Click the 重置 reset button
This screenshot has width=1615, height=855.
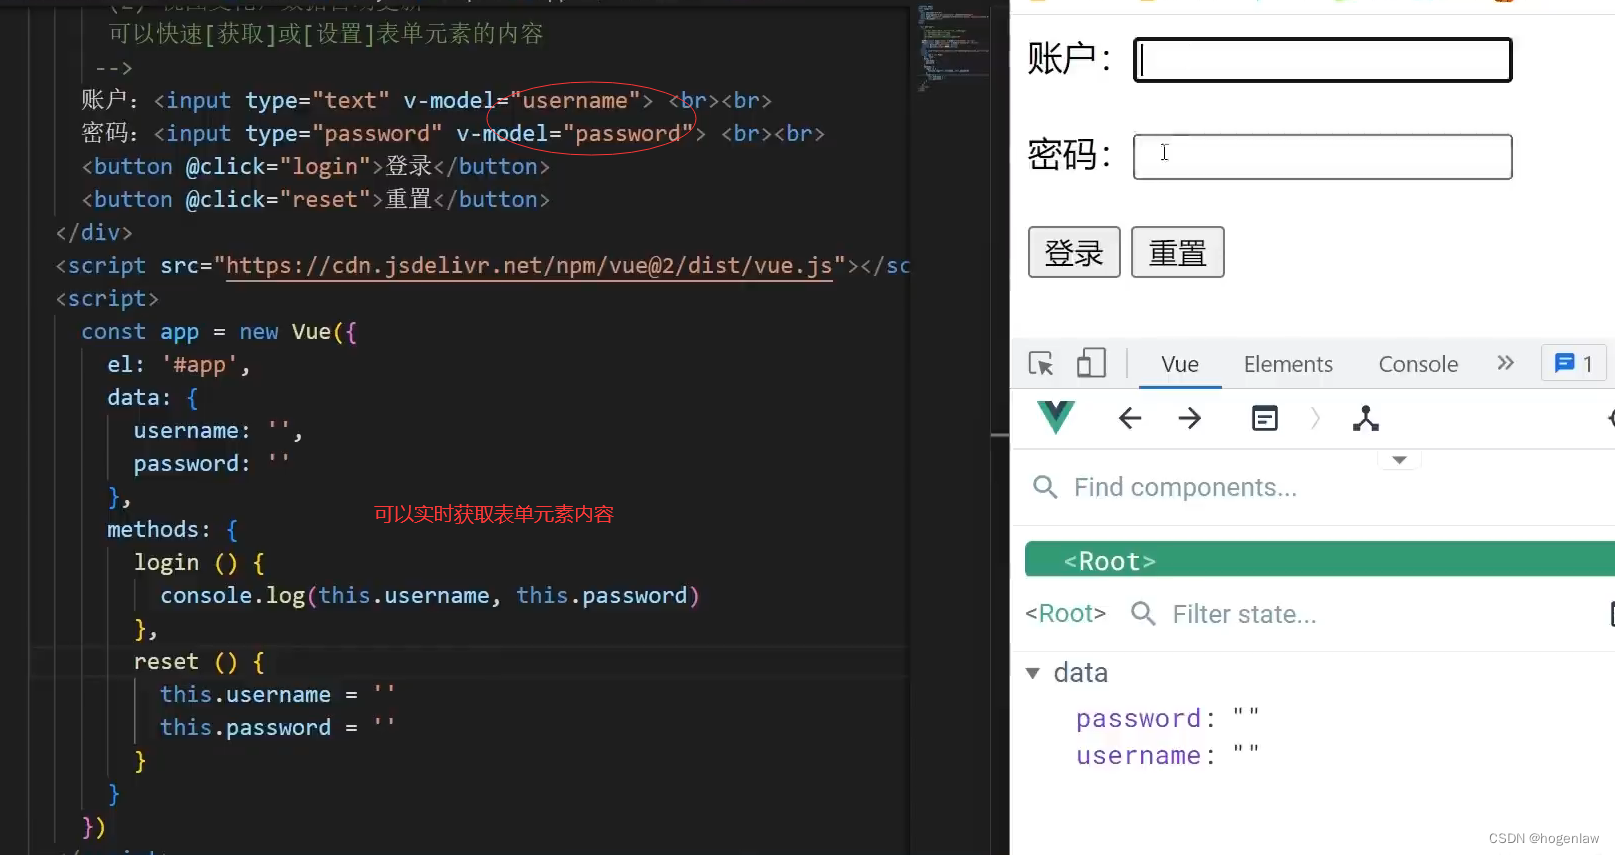[x=1178, y=252]
